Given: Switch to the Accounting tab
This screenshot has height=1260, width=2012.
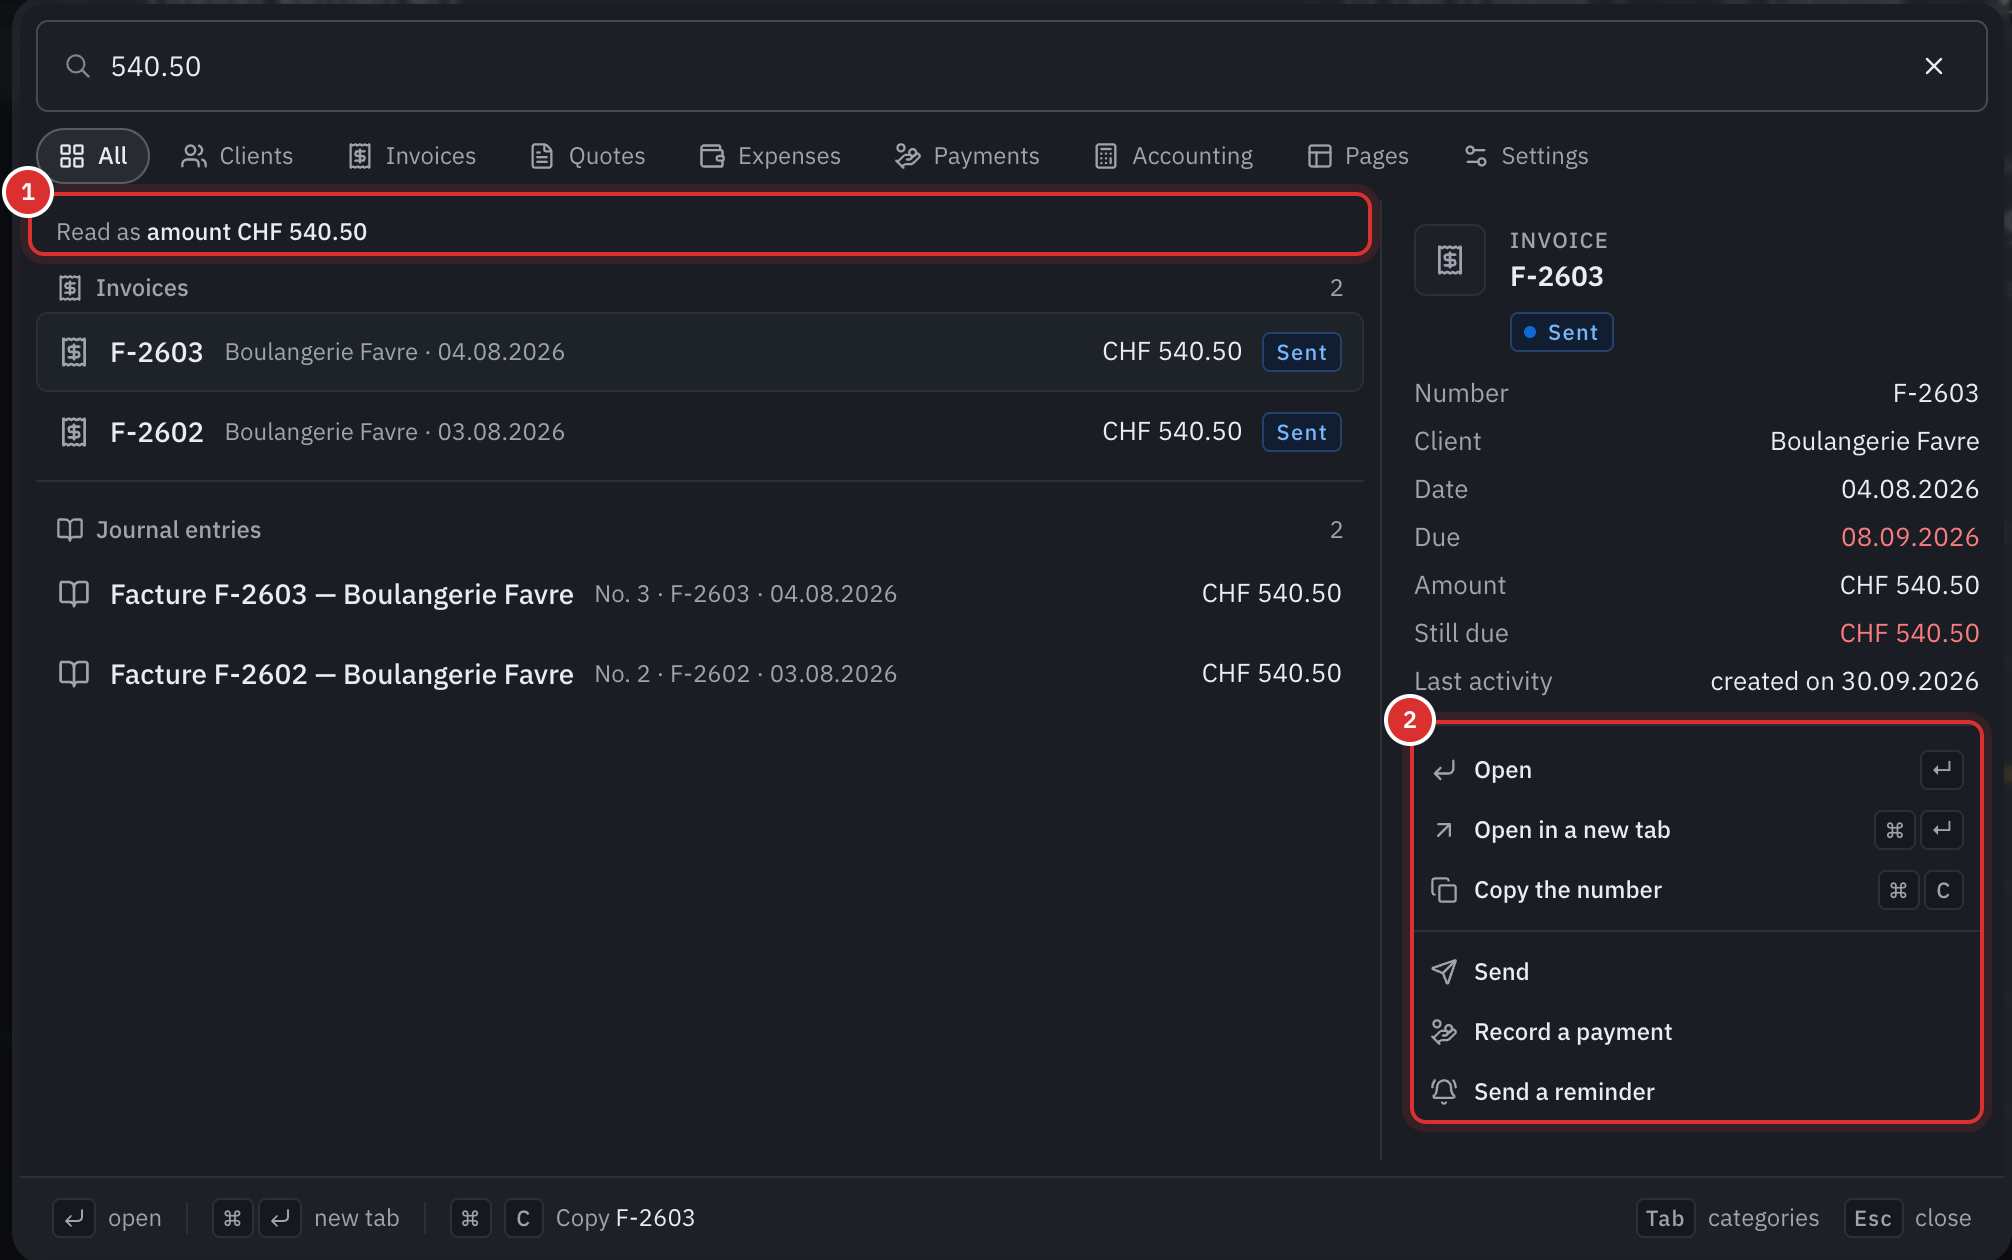Looking at the screenshot, I should point(1174,156).
